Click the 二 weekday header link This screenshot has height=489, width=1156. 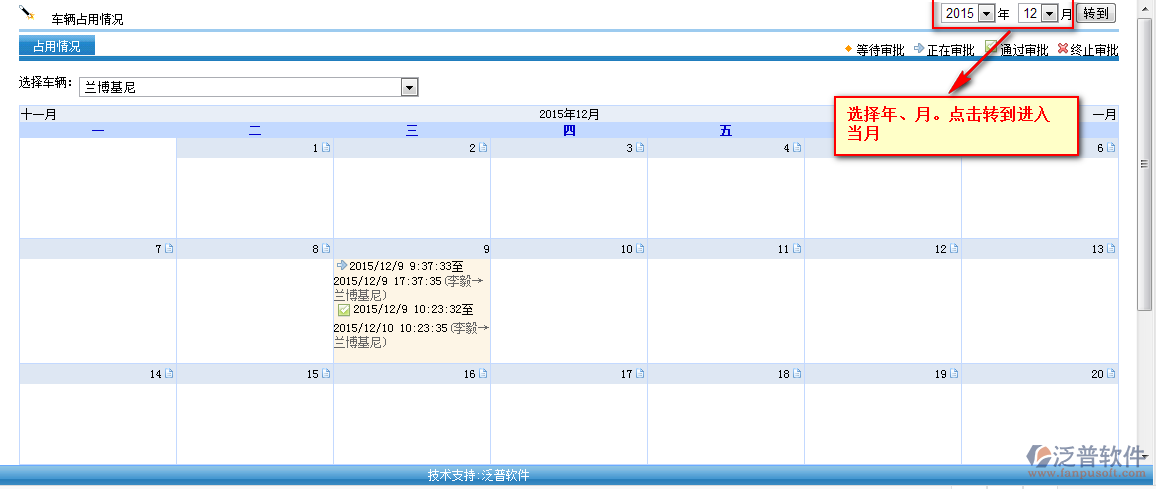(x=255, y=131)
